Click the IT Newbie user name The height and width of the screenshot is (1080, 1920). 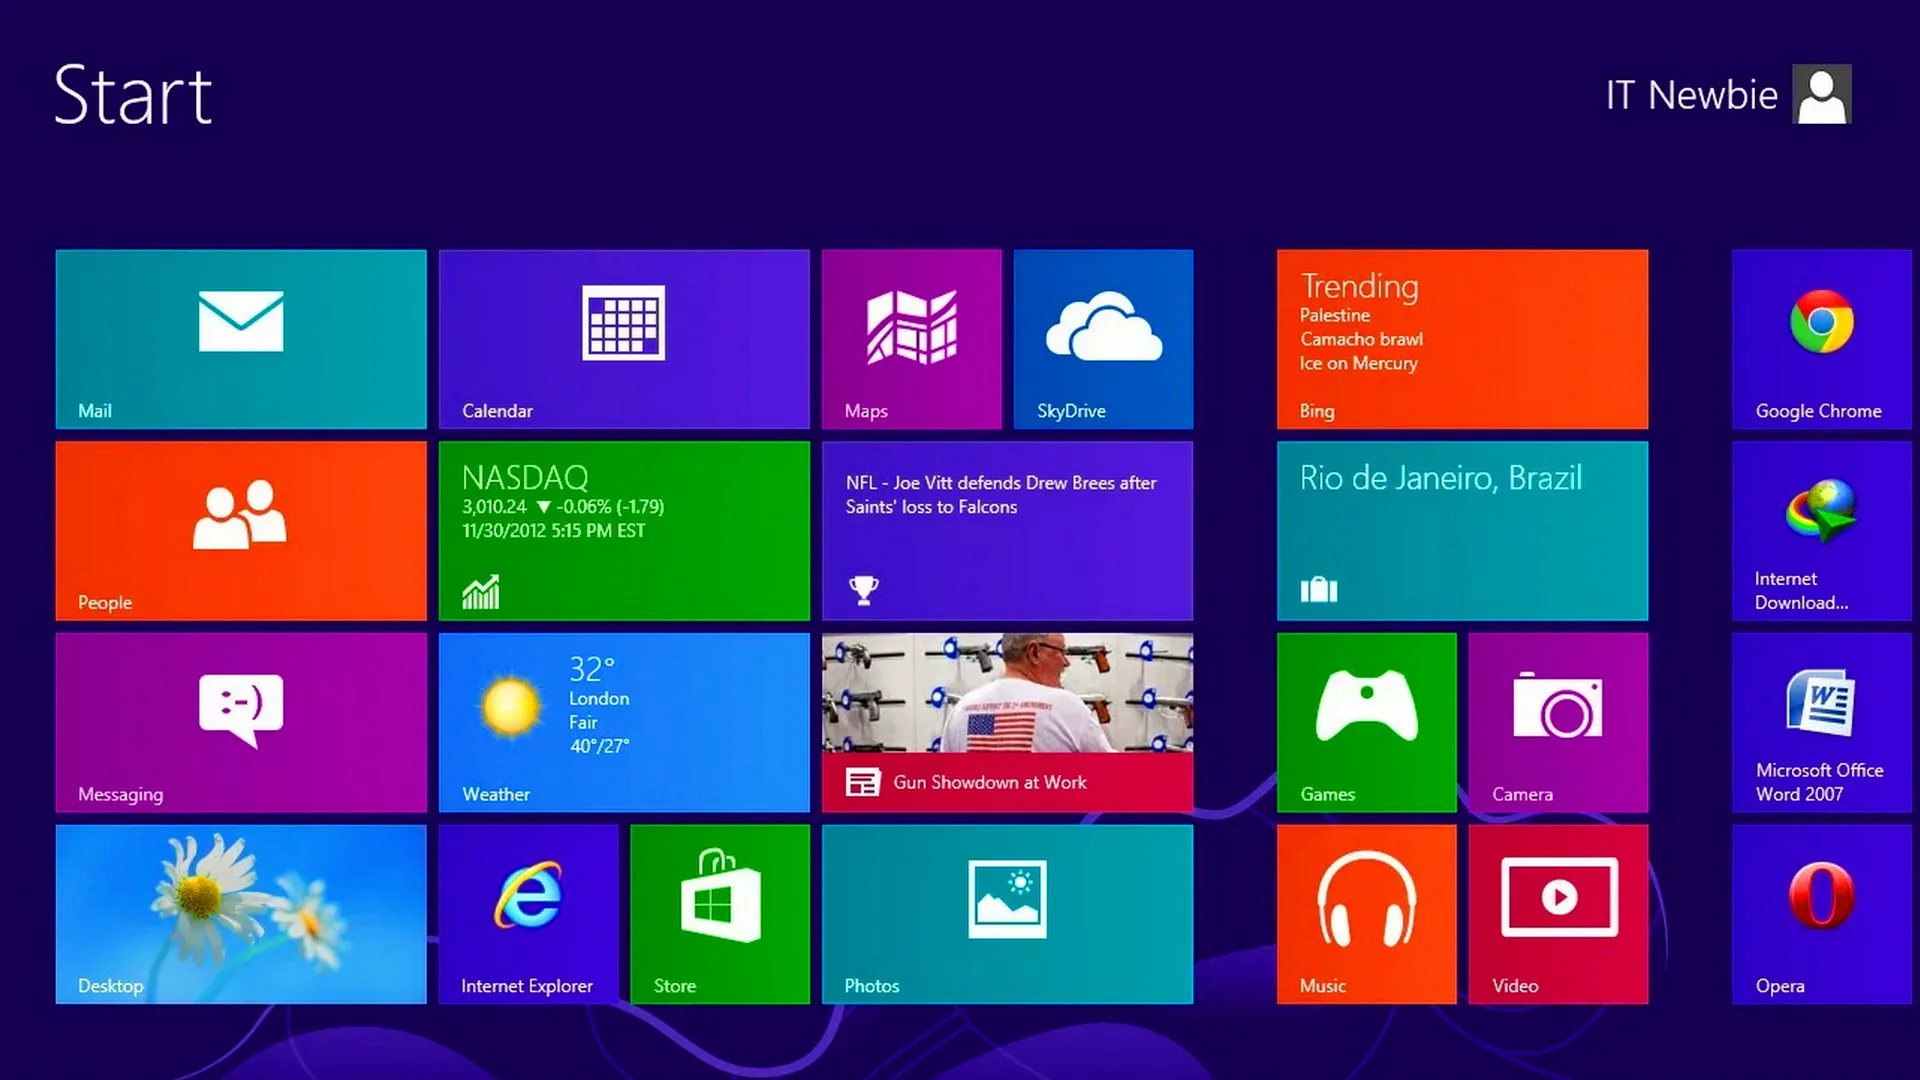click(x=1692, y=95)
